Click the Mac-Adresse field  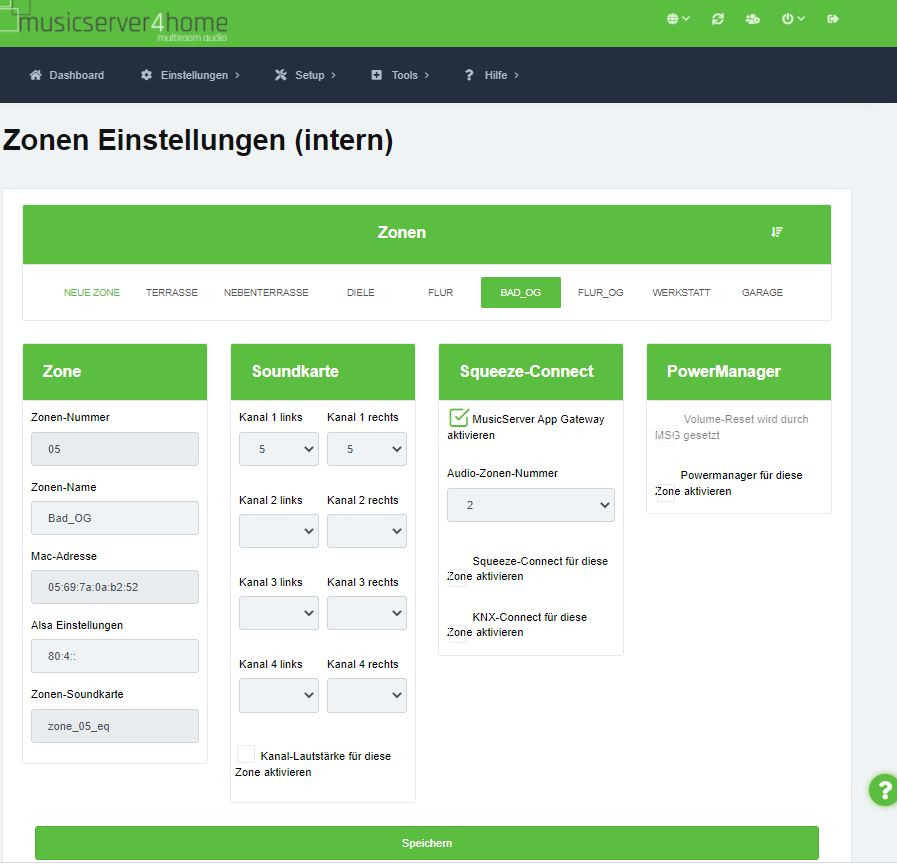(115, 587)
